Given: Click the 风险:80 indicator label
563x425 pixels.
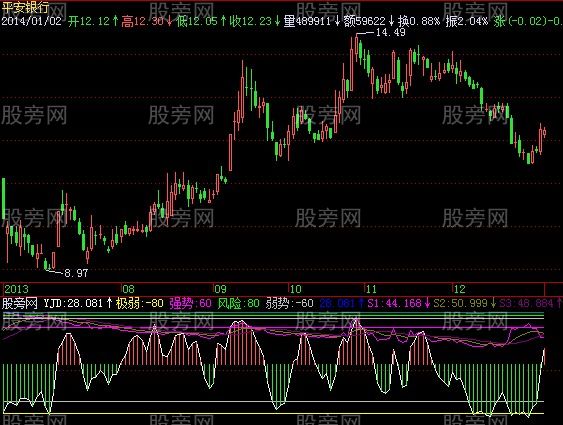Looking at the screenshot, I should tap(238, 303).
